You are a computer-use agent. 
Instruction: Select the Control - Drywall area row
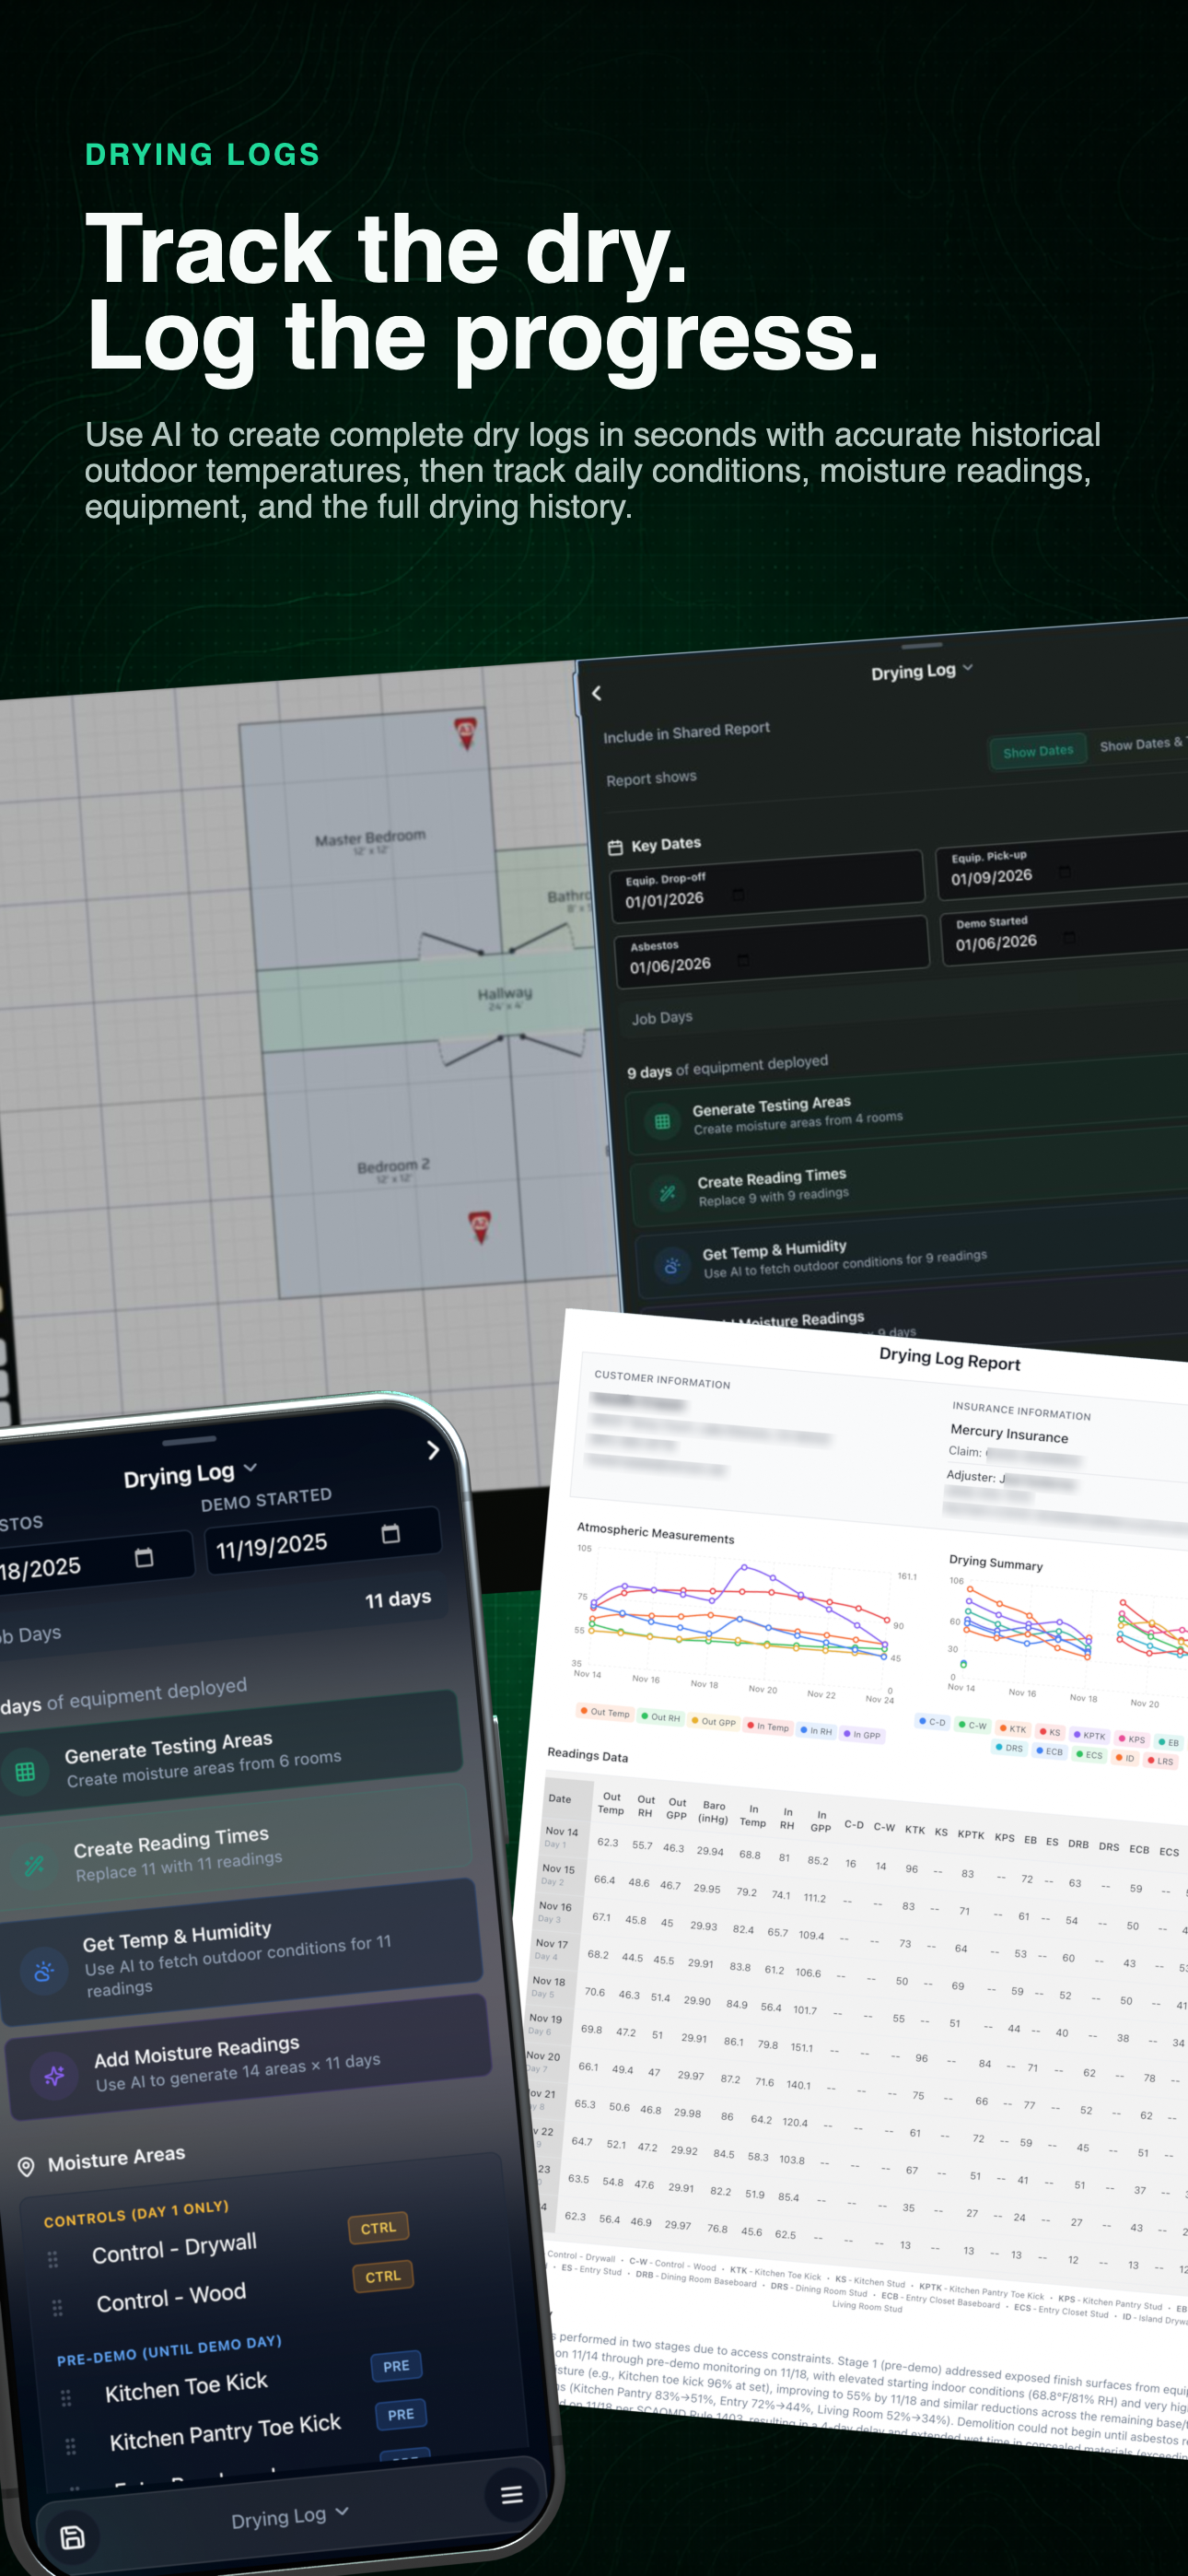pyautogui.click(x=232, y=2244)
